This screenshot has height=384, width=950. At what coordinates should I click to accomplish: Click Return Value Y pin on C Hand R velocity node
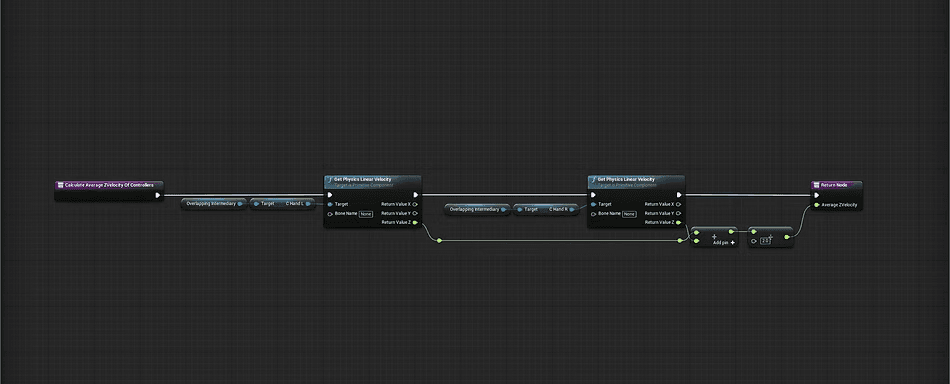tap(678, 213)
